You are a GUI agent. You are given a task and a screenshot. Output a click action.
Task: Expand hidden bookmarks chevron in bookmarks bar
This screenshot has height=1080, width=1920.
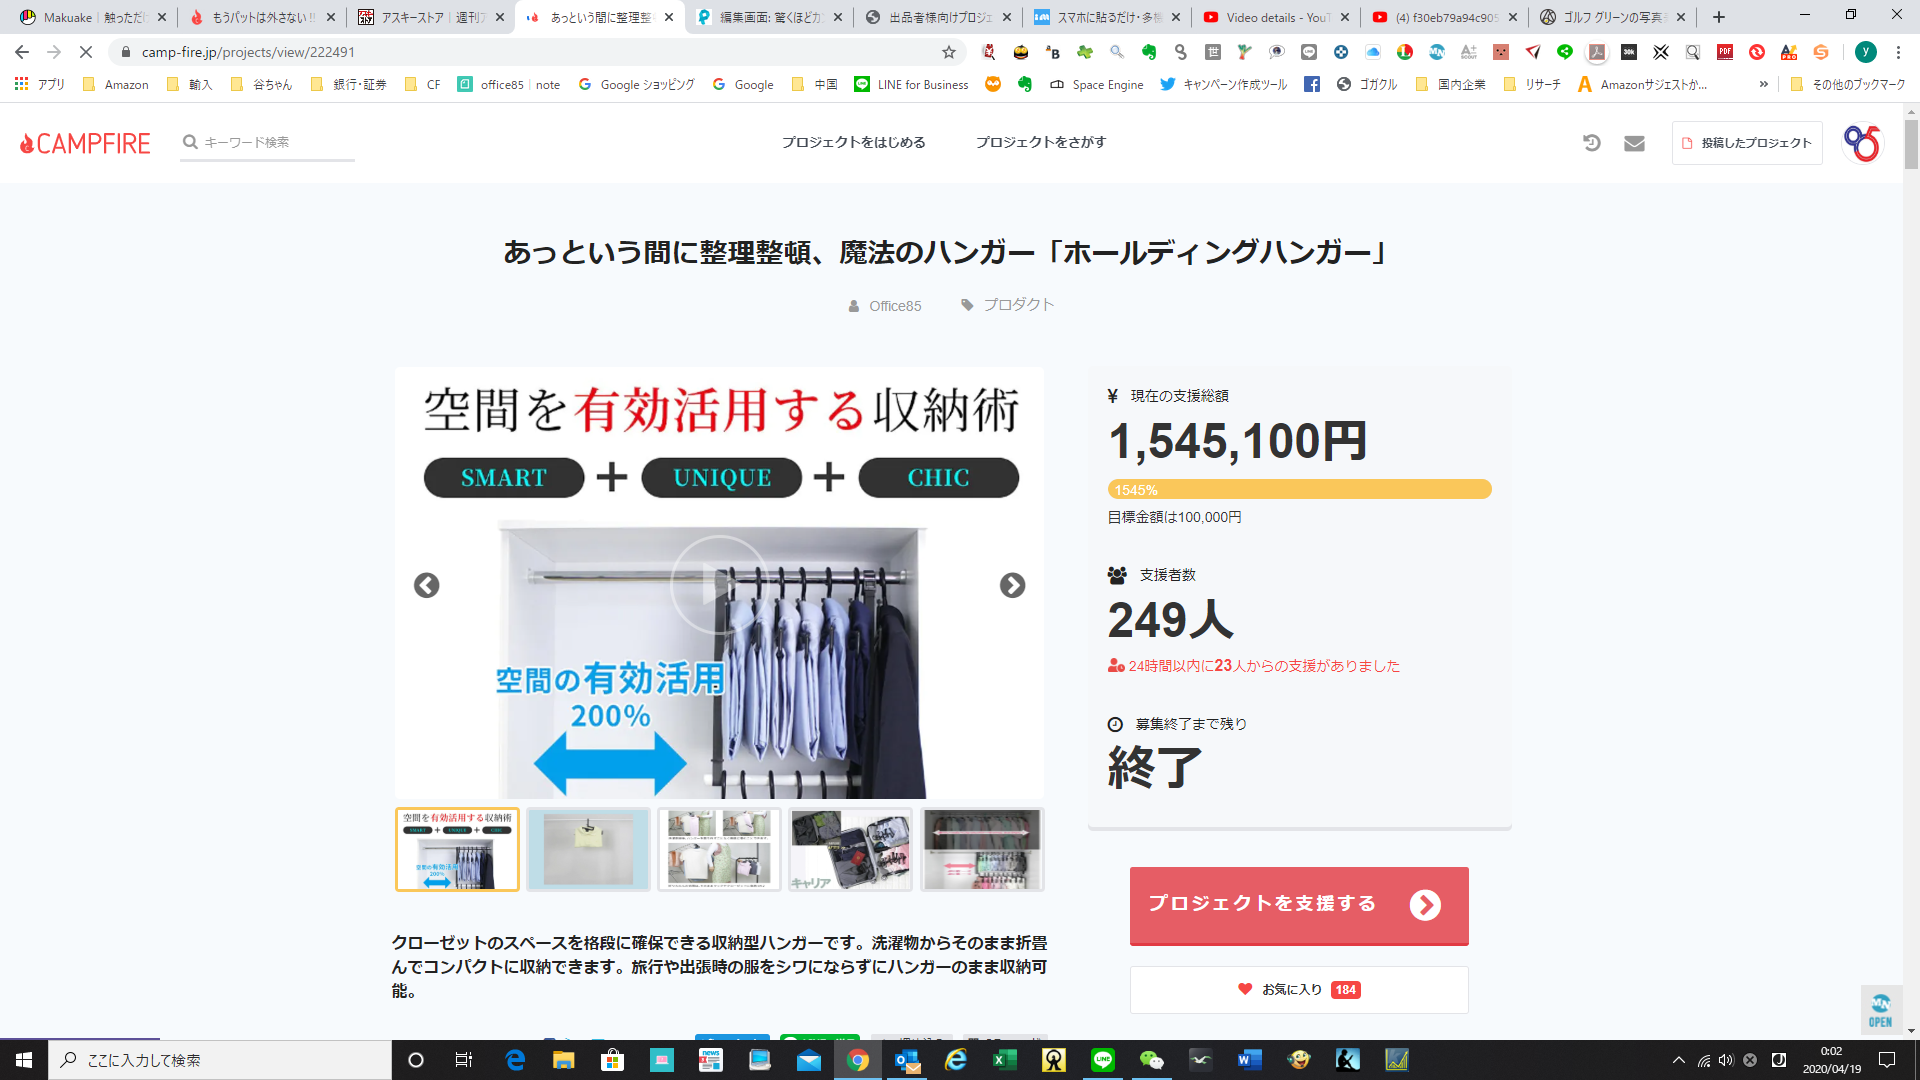coord(1763,85)
